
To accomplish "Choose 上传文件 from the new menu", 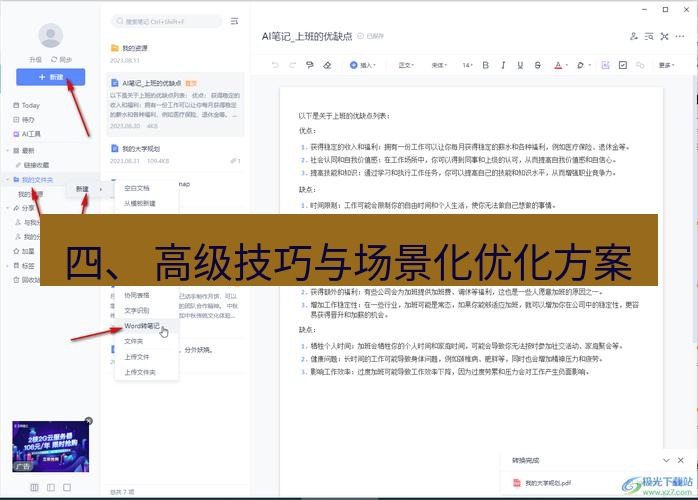I will (x=137, y=357).
